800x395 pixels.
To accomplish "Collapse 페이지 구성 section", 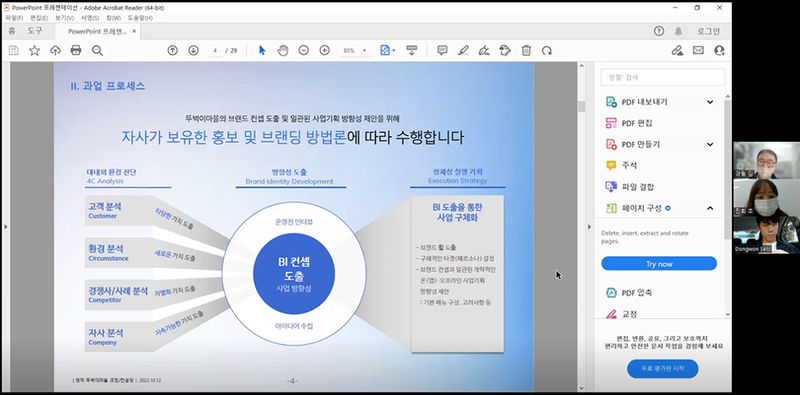I will (710, 208).
